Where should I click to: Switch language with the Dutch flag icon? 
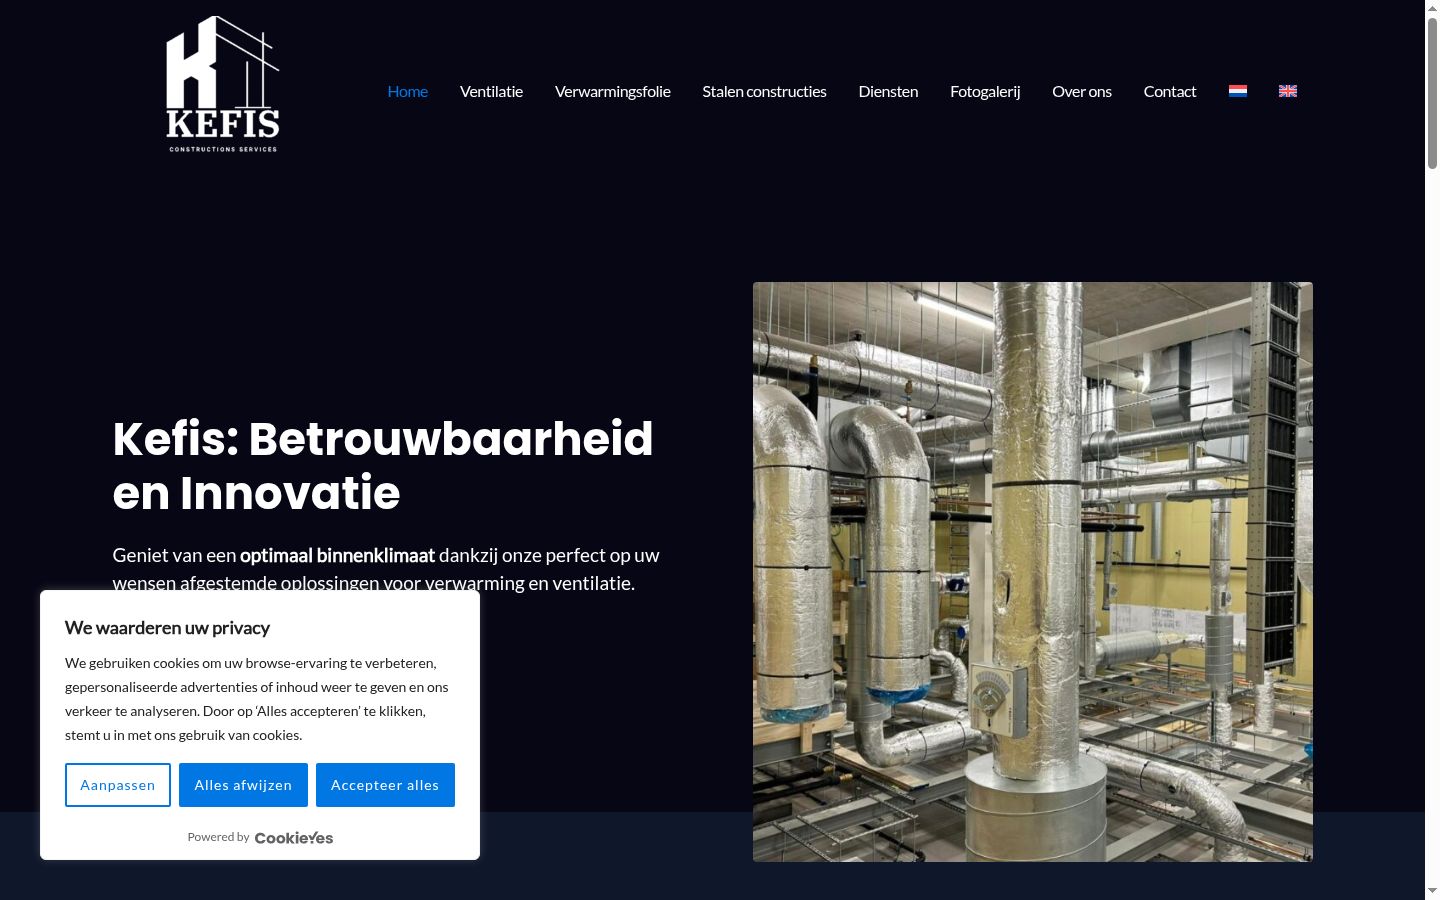point(1238,91)
